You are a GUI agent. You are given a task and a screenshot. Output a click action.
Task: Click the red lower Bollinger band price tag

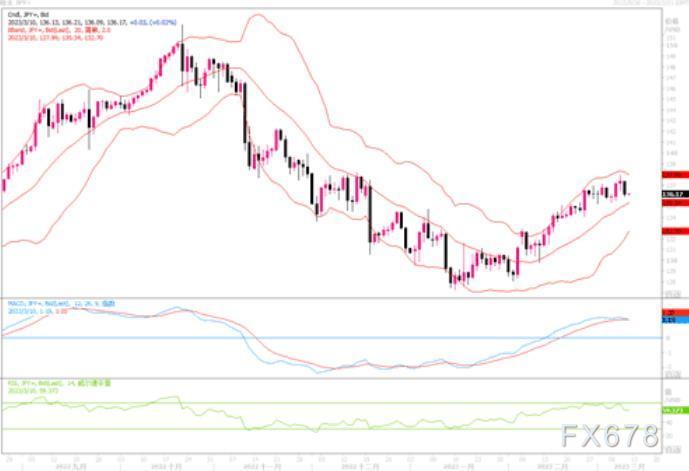pos(675,232)
